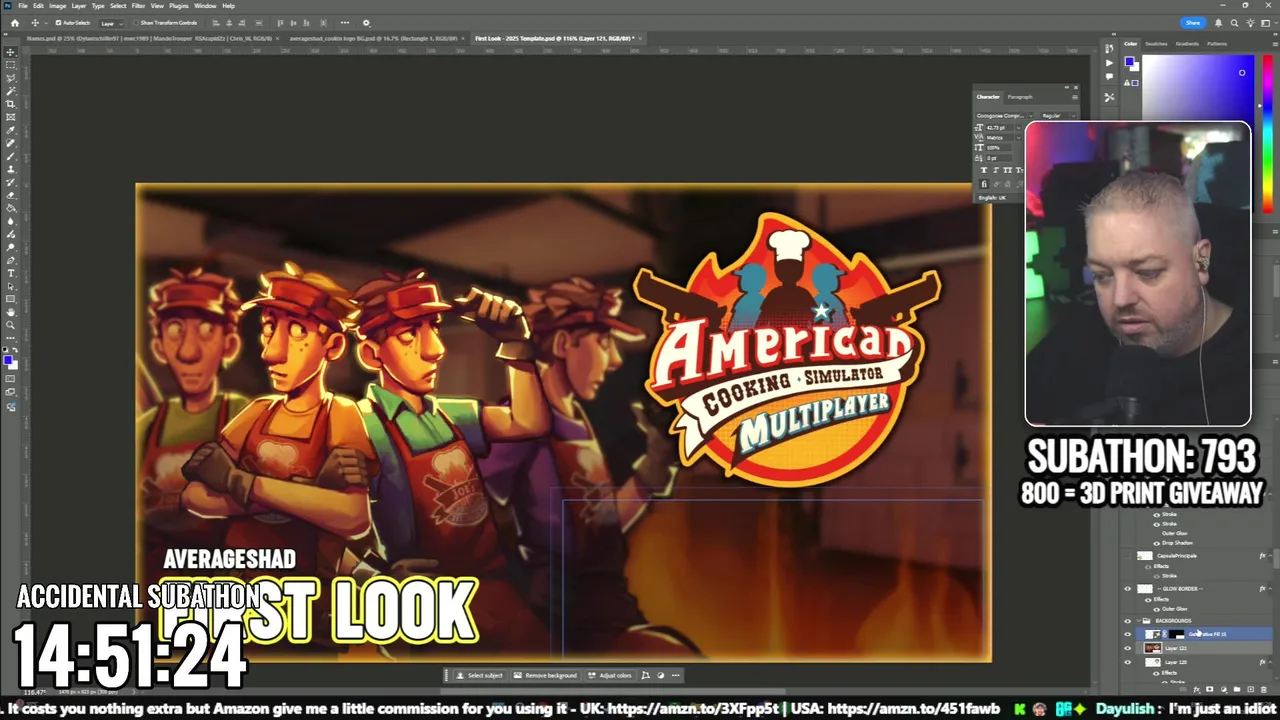Collapse Layer 120 effects list
The width and height of the screenshot is (1280, 720).
pyautogui.click(x=1270, y=662)
